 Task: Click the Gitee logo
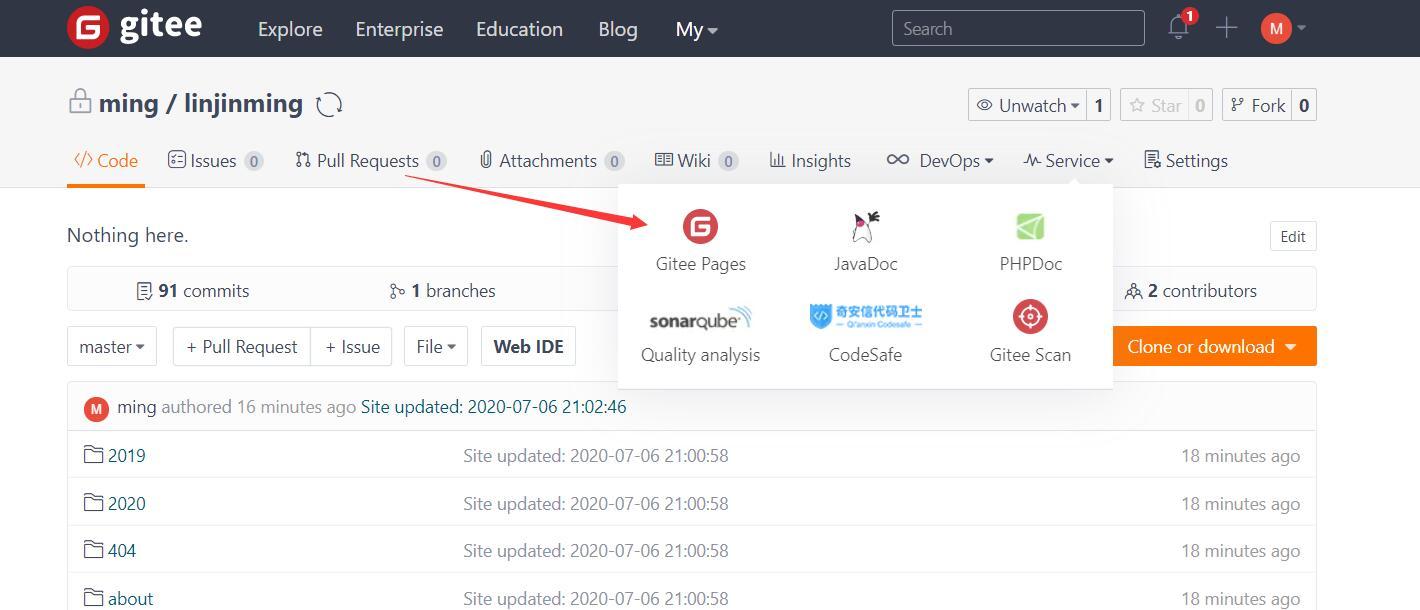pos(135,27)
